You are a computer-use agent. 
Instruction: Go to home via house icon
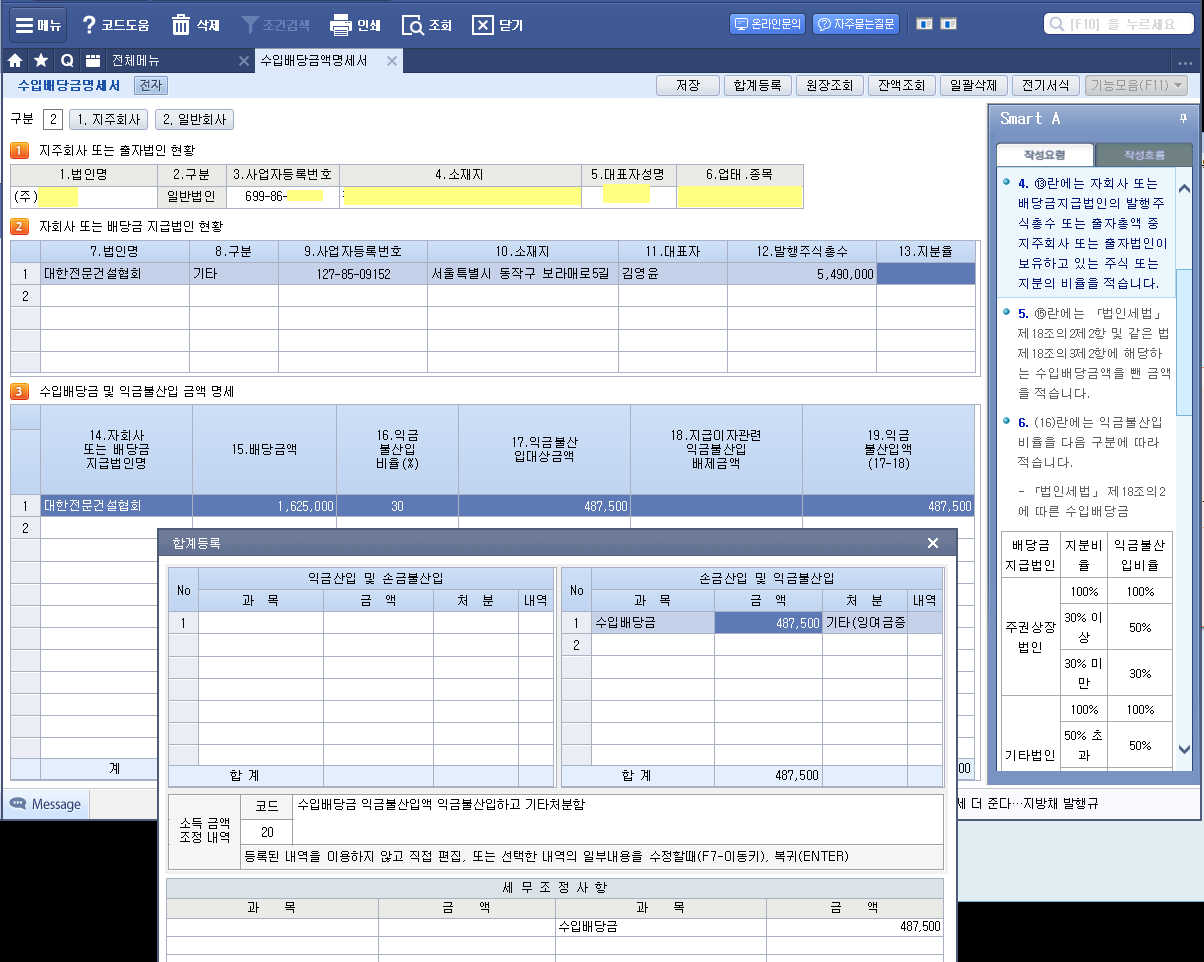click(x=15, y=61)
